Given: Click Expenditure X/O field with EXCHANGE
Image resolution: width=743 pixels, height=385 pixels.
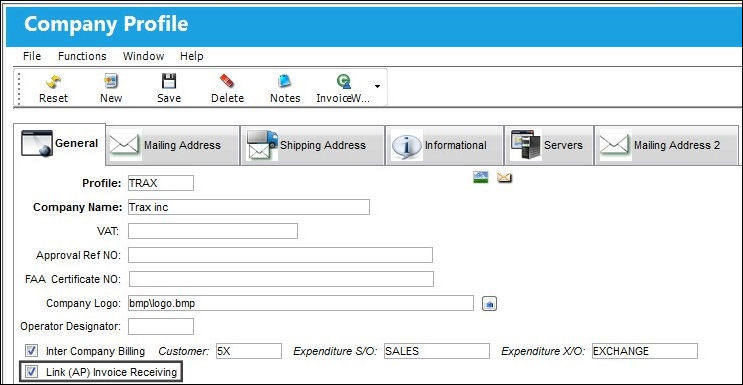Looking at the screenshot, I should point(645,351).
